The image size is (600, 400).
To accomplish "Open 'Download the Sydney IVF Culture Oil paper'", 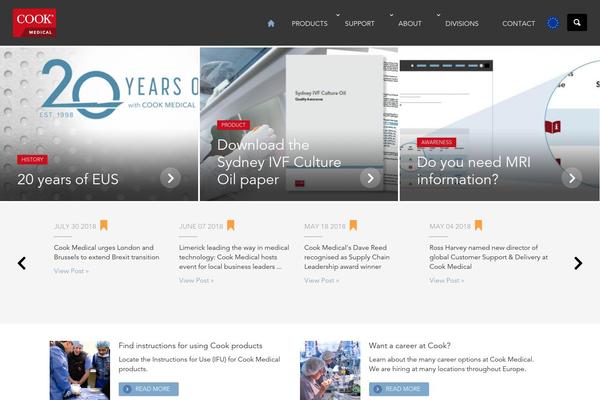I will pyautogui.click(x=279, y=162).
